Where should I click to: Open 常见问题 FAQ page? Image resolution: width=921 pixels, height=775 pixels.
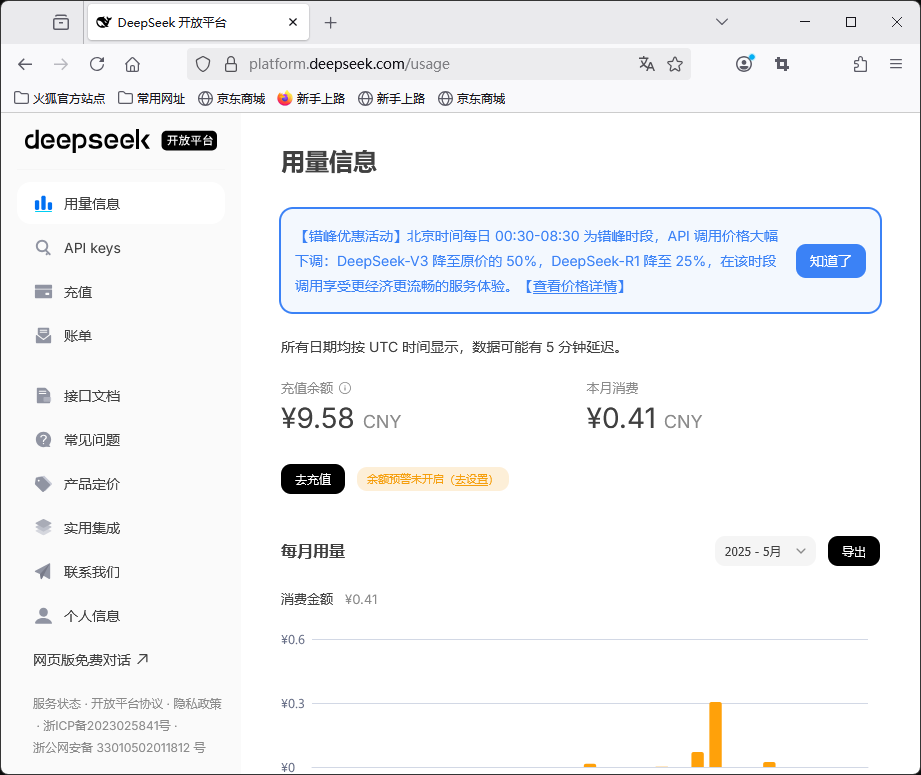(x=120, y=440)
